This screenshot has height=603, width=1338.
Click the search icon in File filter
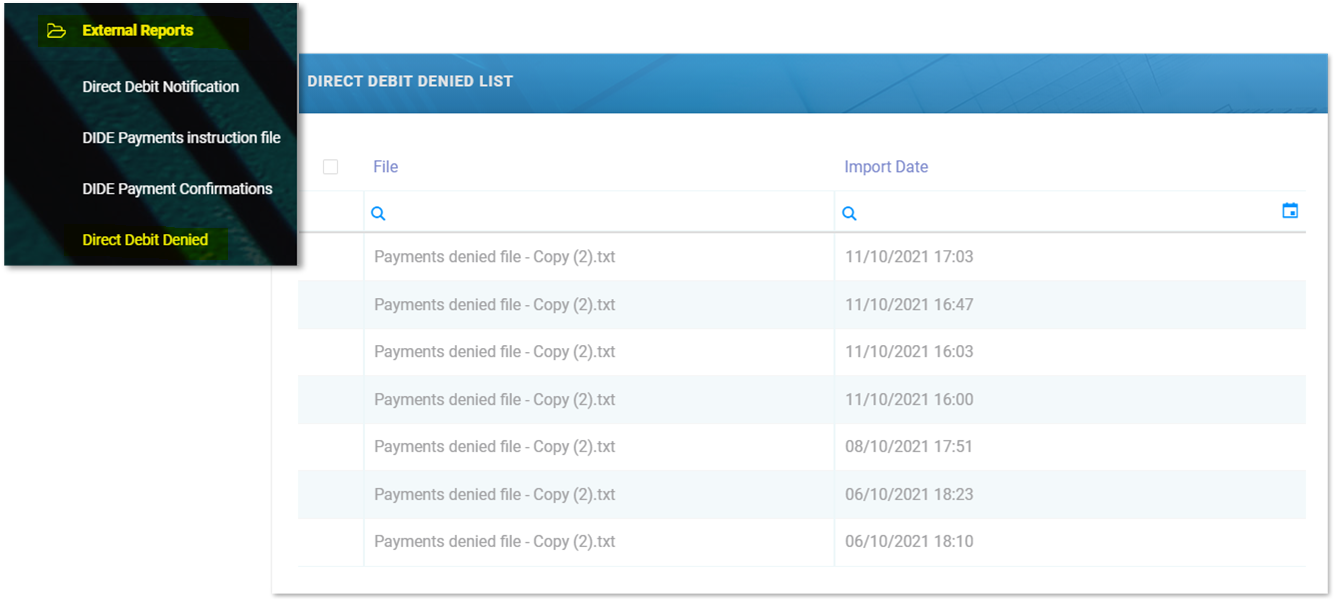coord(378,213)
